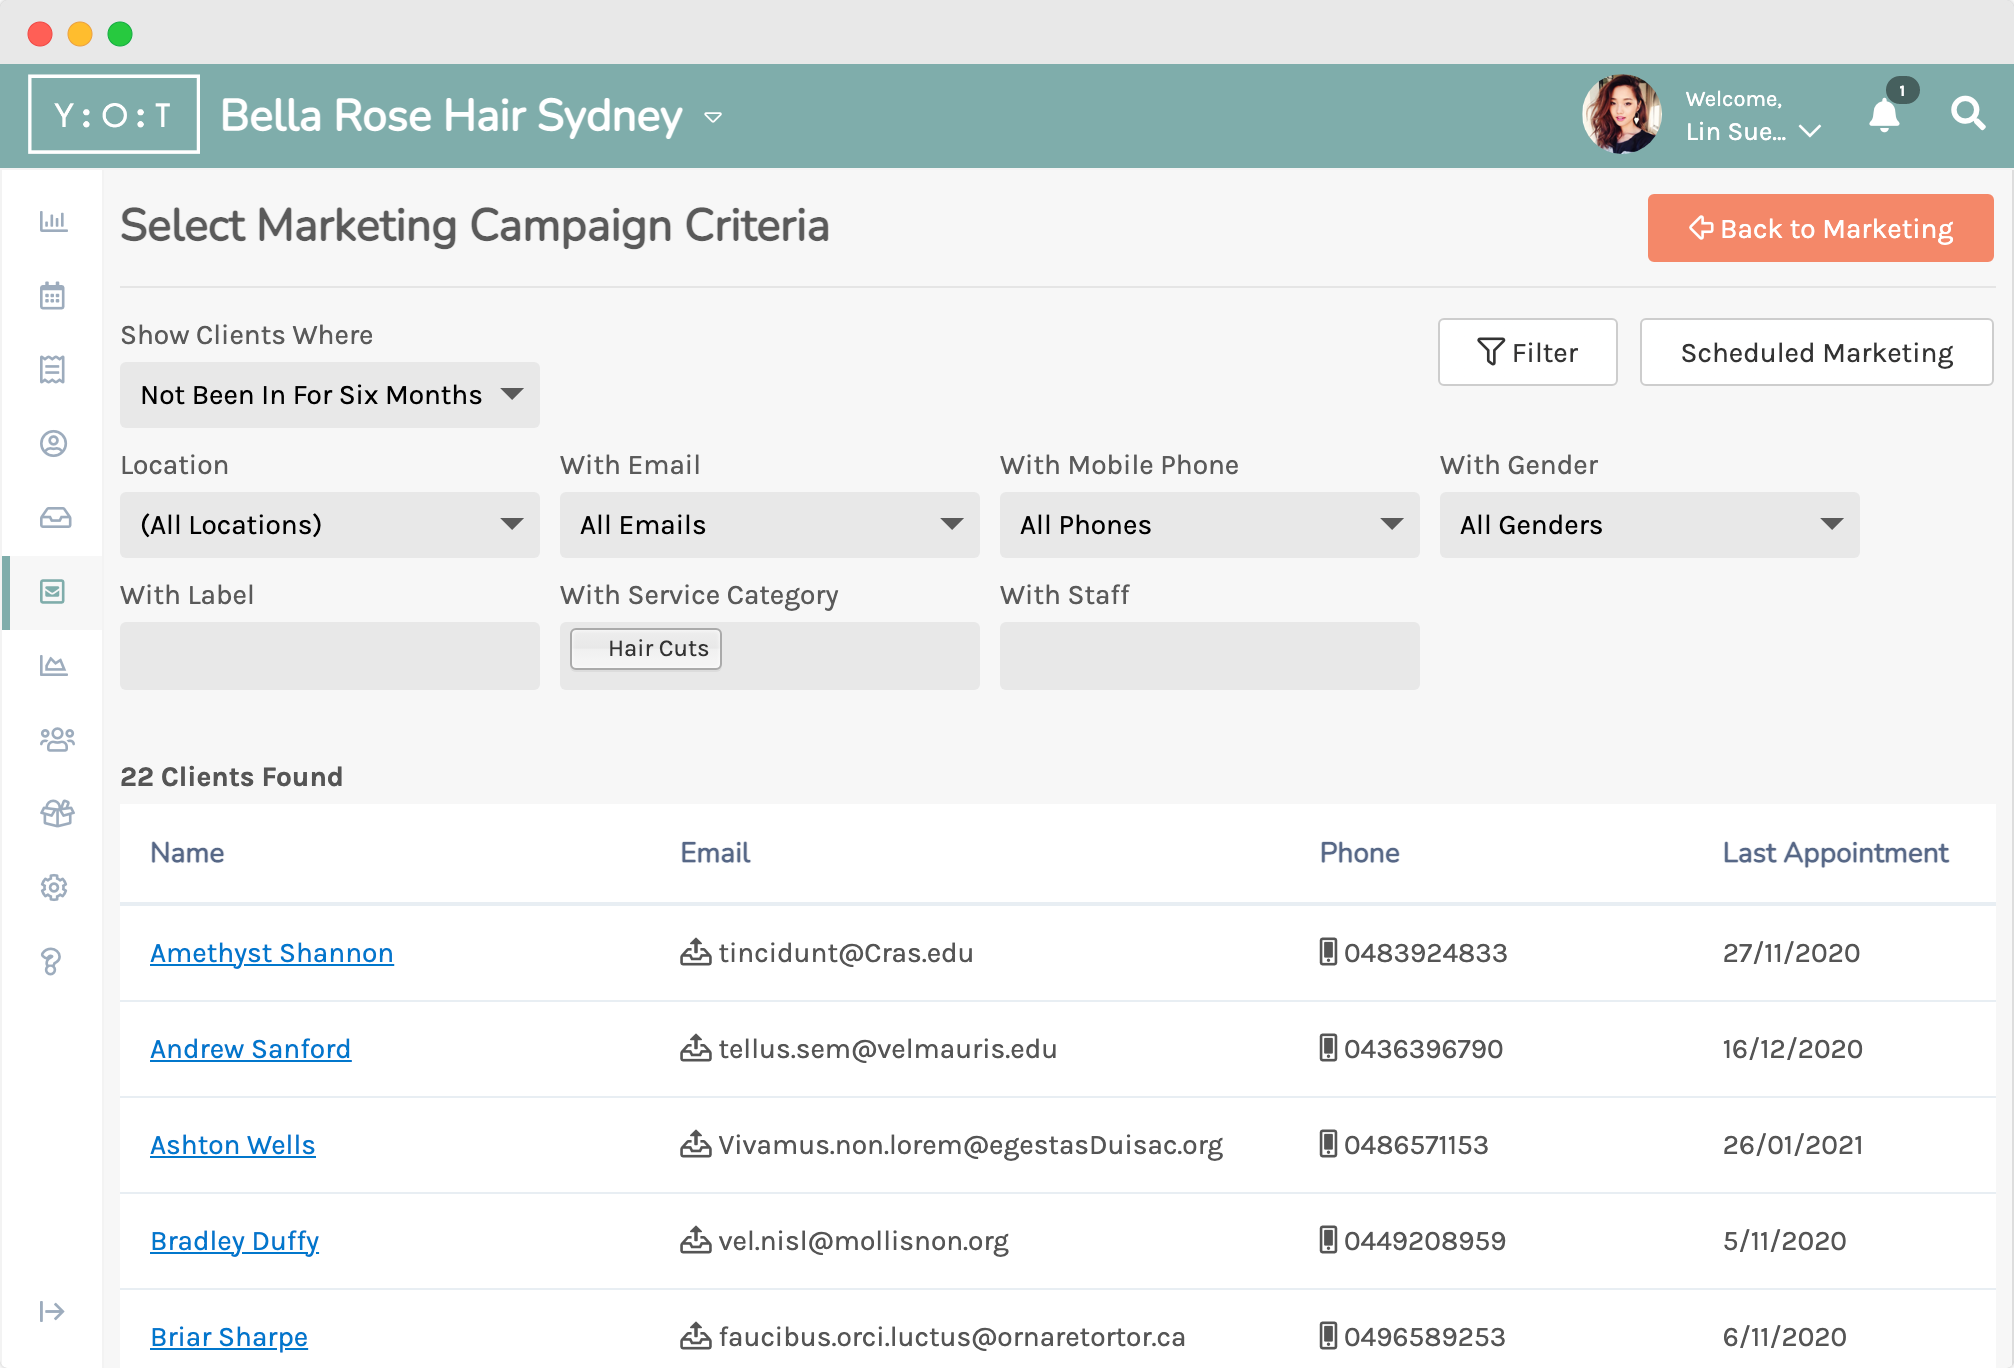Open the inbox tray sidebar icon
This screenshot has height=1368, width=2014.
(x=55, y=517)
